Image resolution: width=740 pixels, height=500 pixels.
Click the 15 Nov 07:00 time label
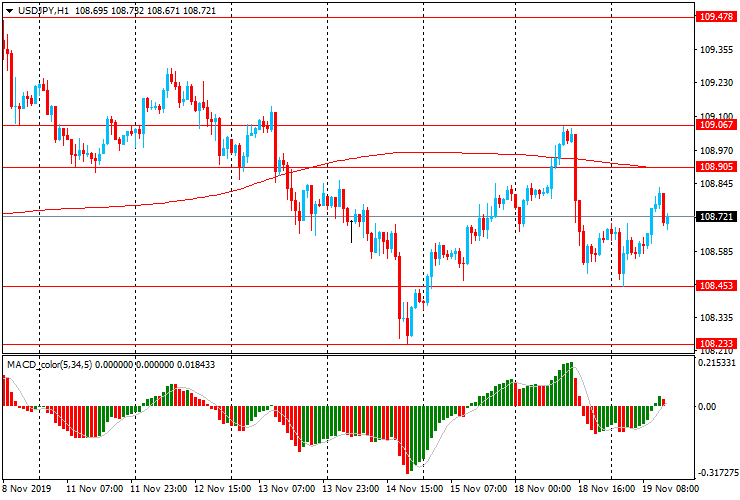tap(479, 488)
